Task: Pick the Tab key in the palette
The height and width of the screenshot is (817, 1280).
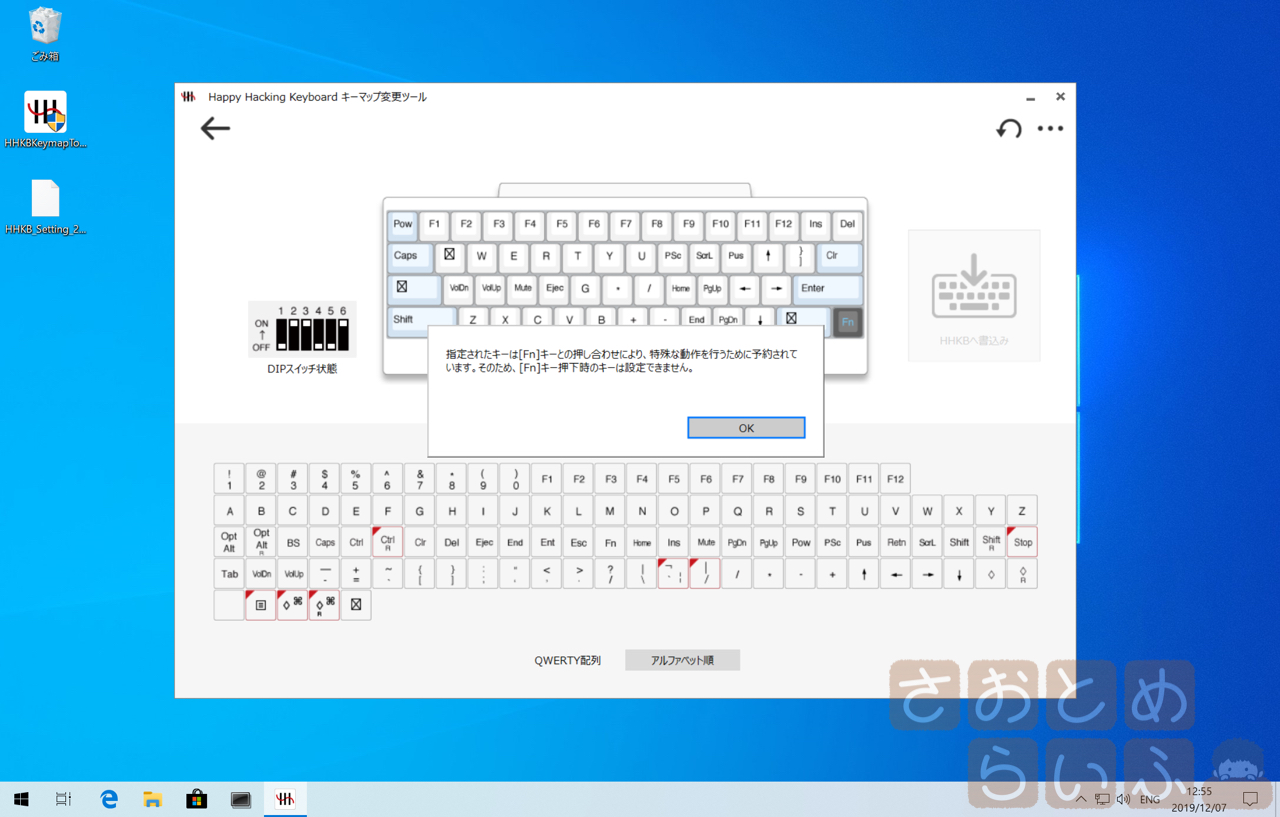Action: [x=229, y=574]
